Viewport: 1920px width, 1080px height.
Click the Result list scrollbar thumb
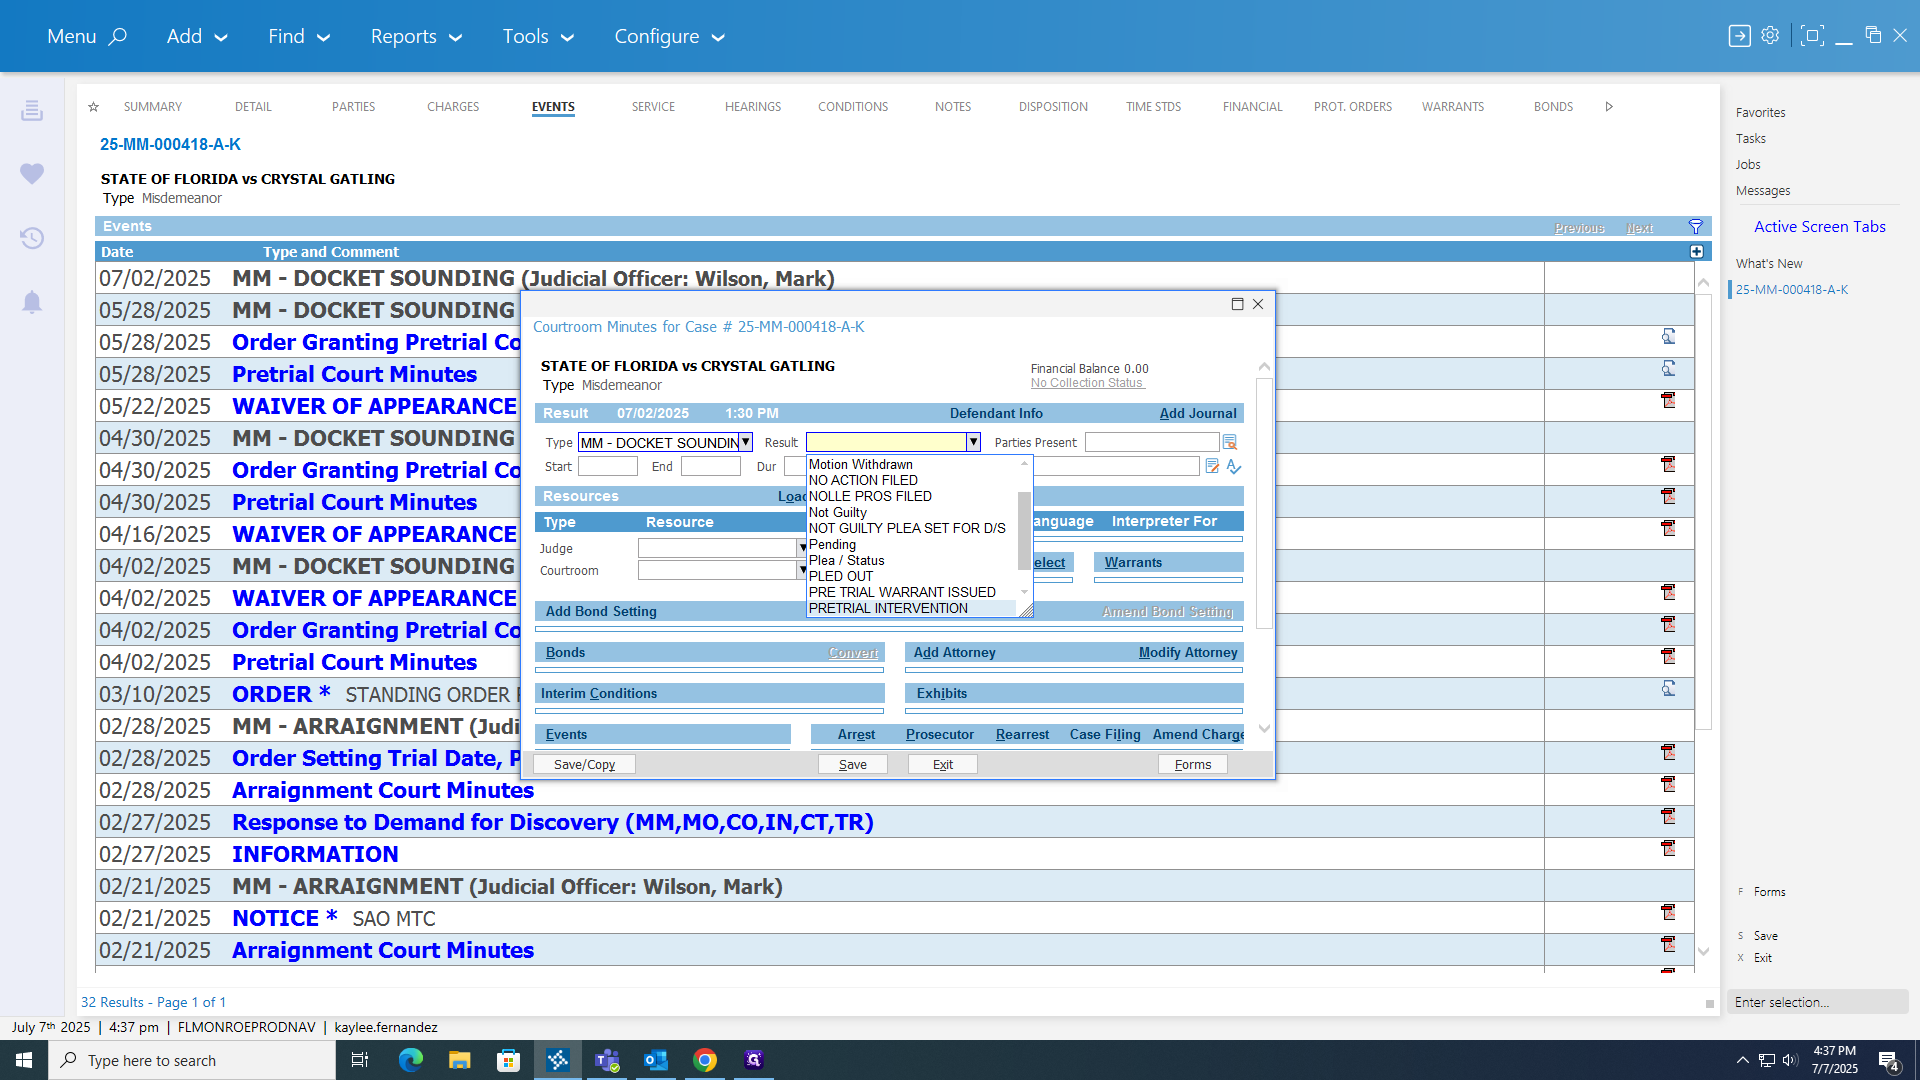pos(1024,530)
